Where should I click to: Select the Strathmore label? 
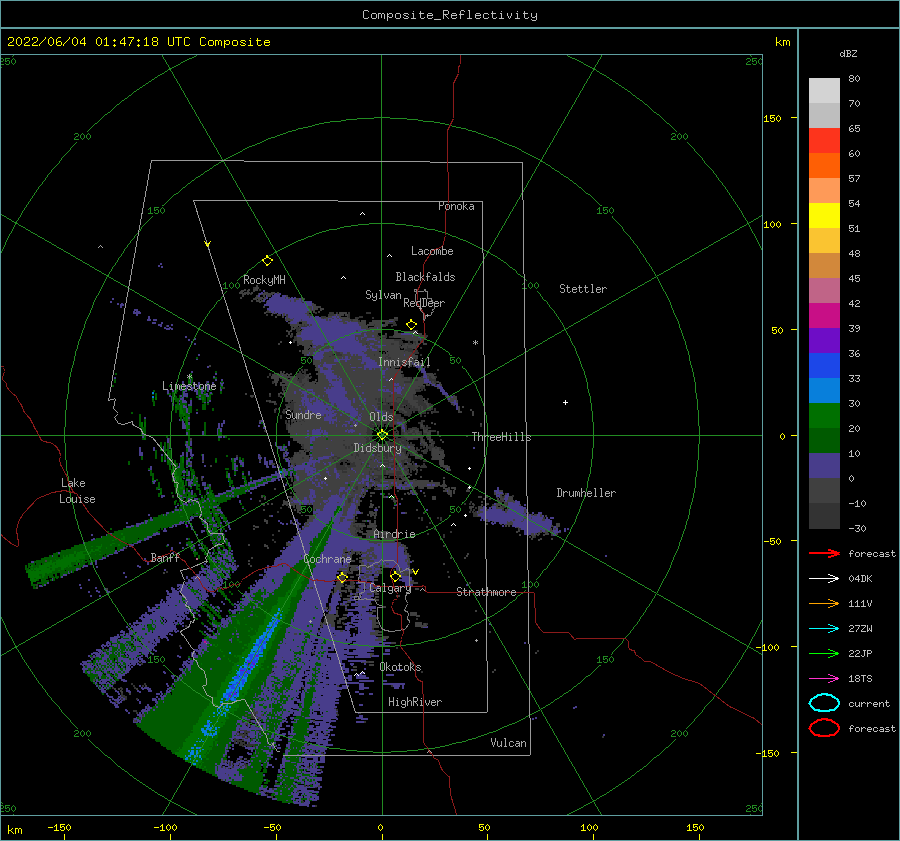[x=486, y=592]
